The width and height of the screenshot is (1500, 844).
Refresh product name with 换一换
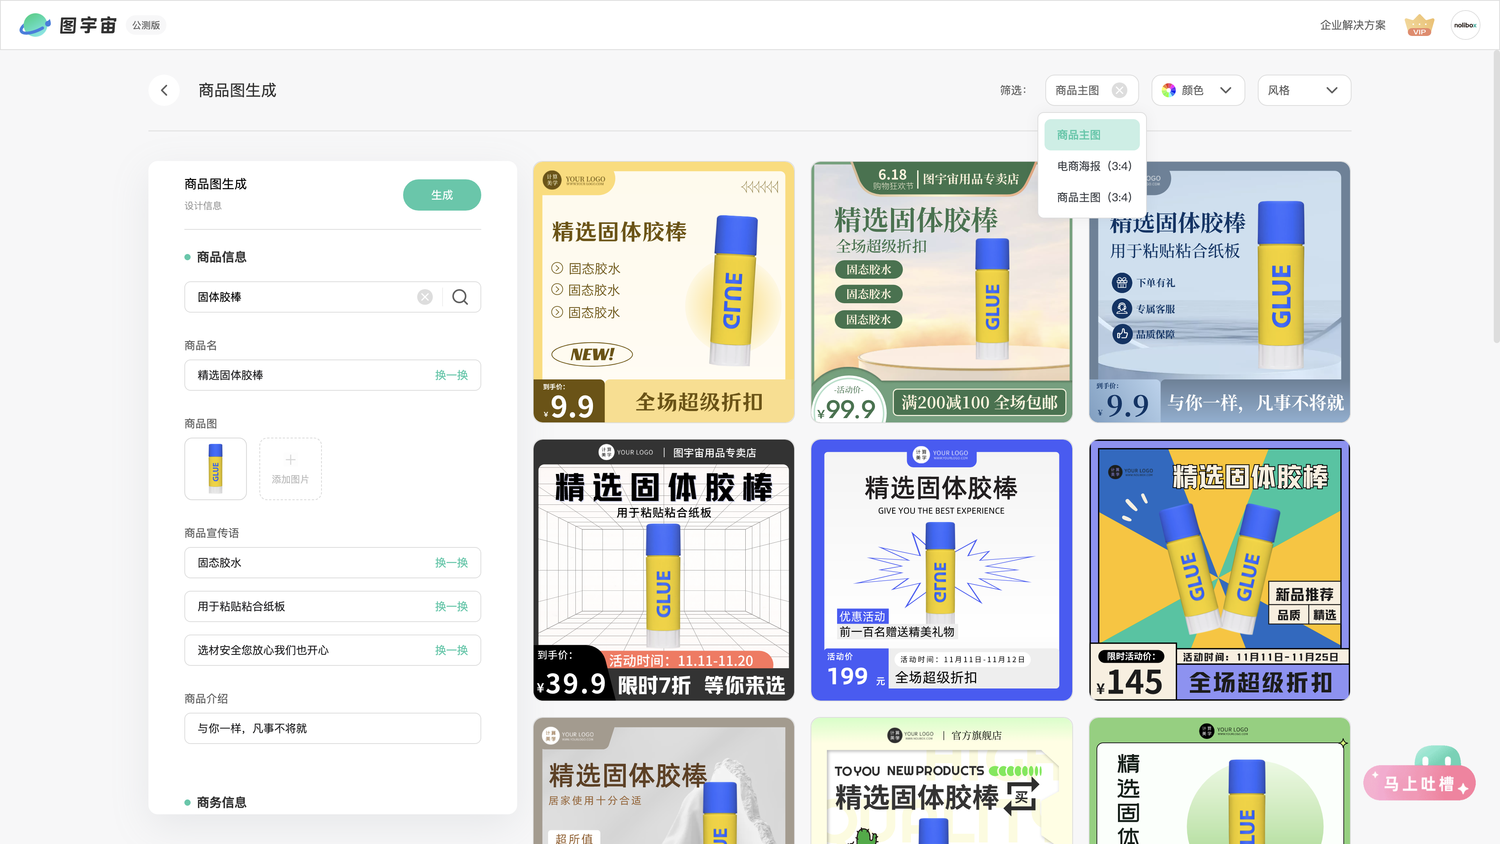coord(451,375)
